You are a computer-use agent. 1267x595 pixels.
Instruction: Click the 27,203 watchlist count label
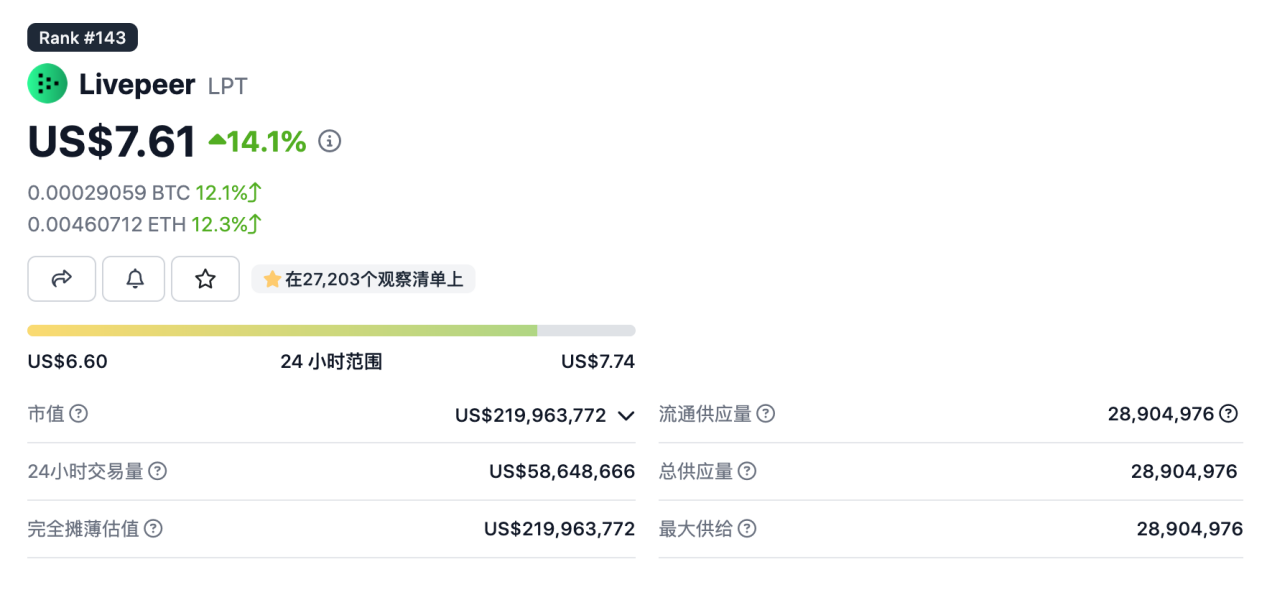tap(364, 280)
